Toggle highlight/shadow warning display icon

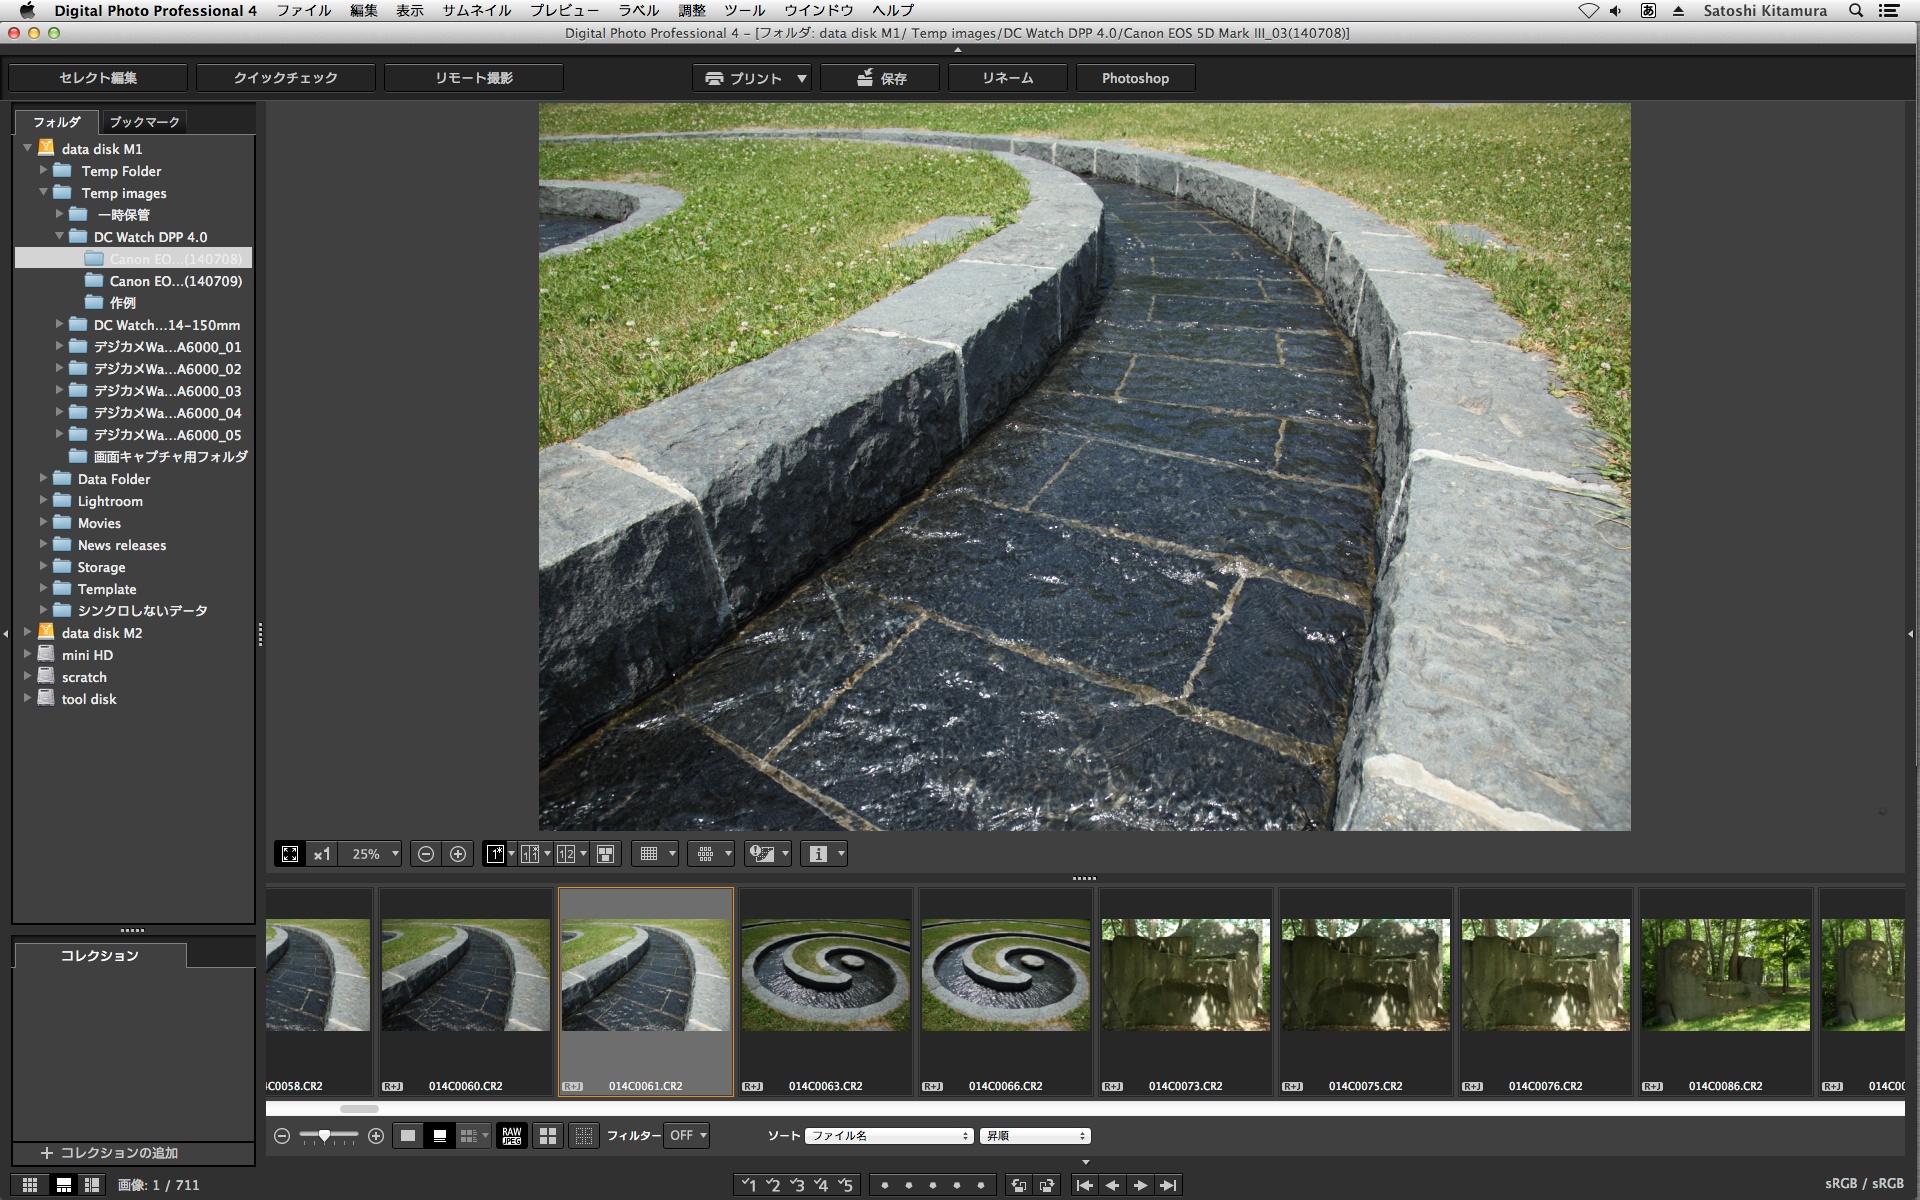[x=763, y=854]
